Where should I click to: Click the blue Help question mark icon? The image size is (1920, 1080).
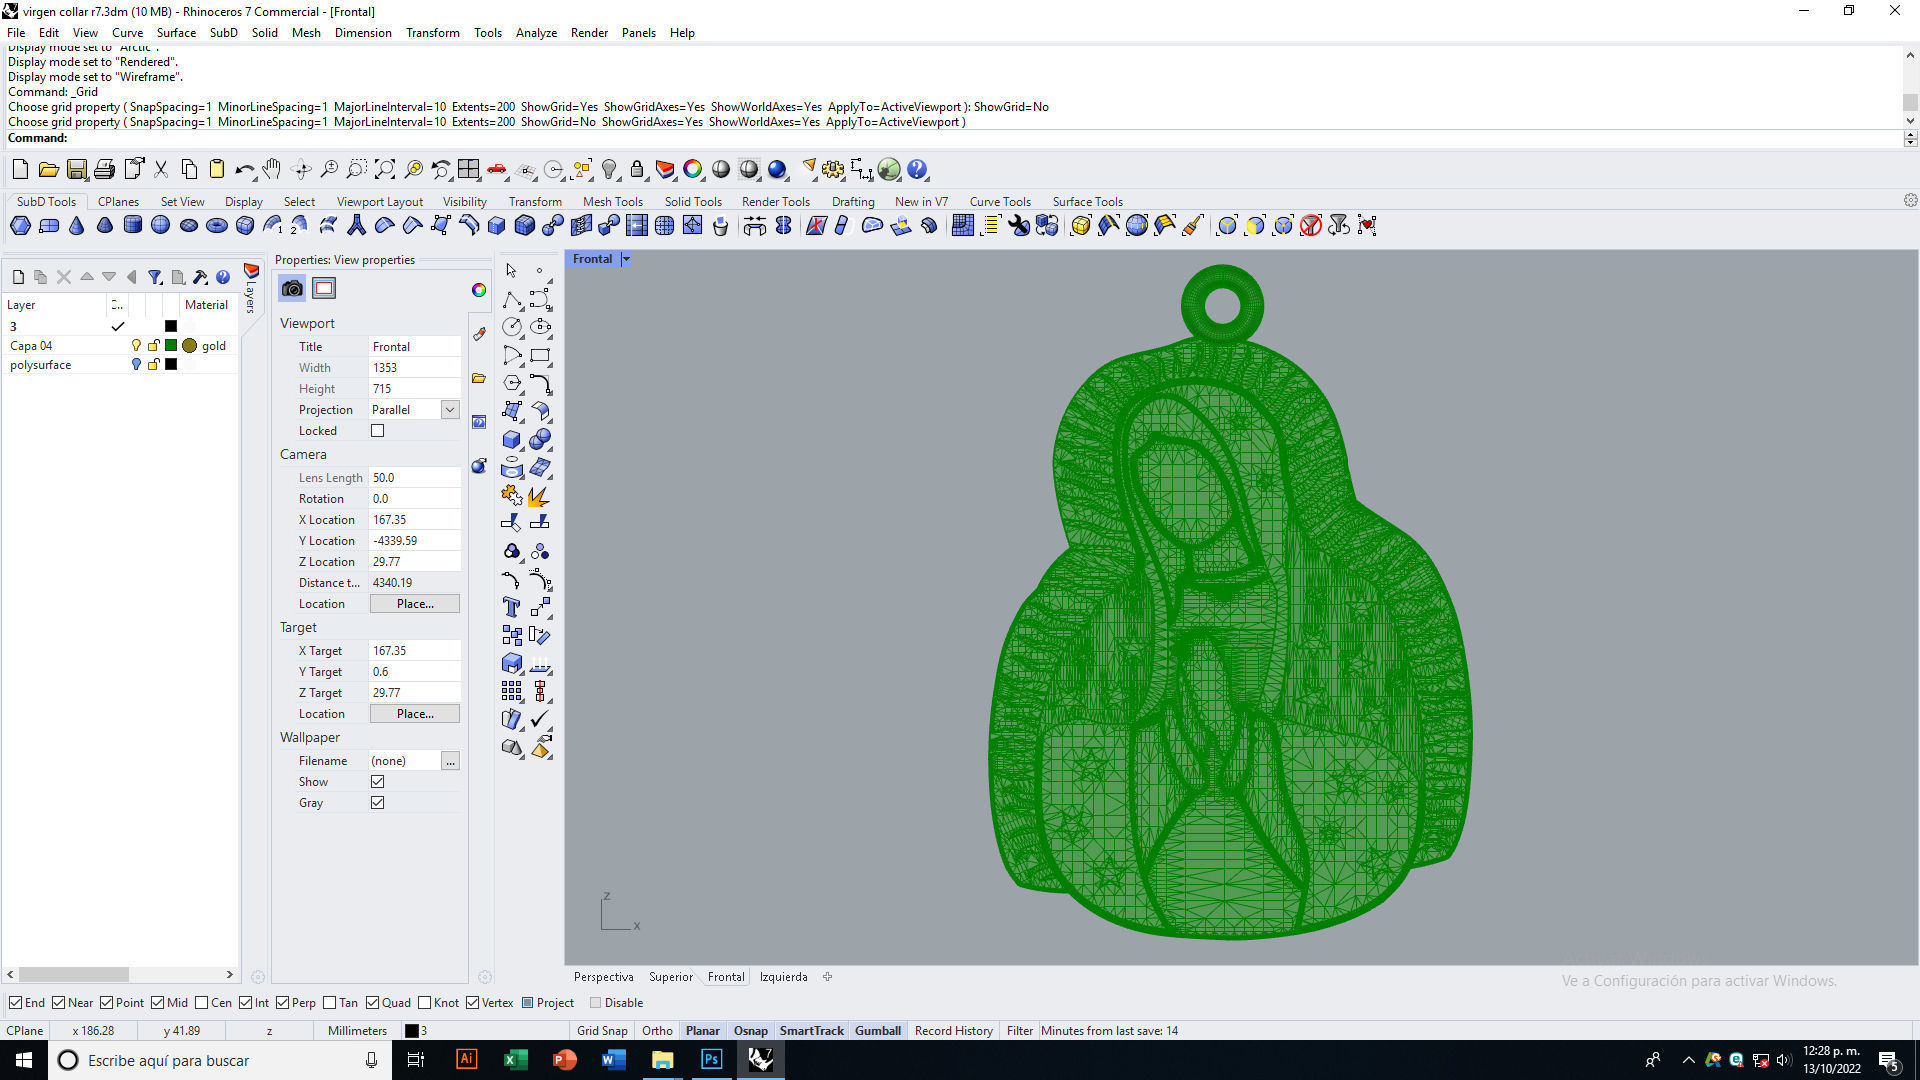point(917,169)
